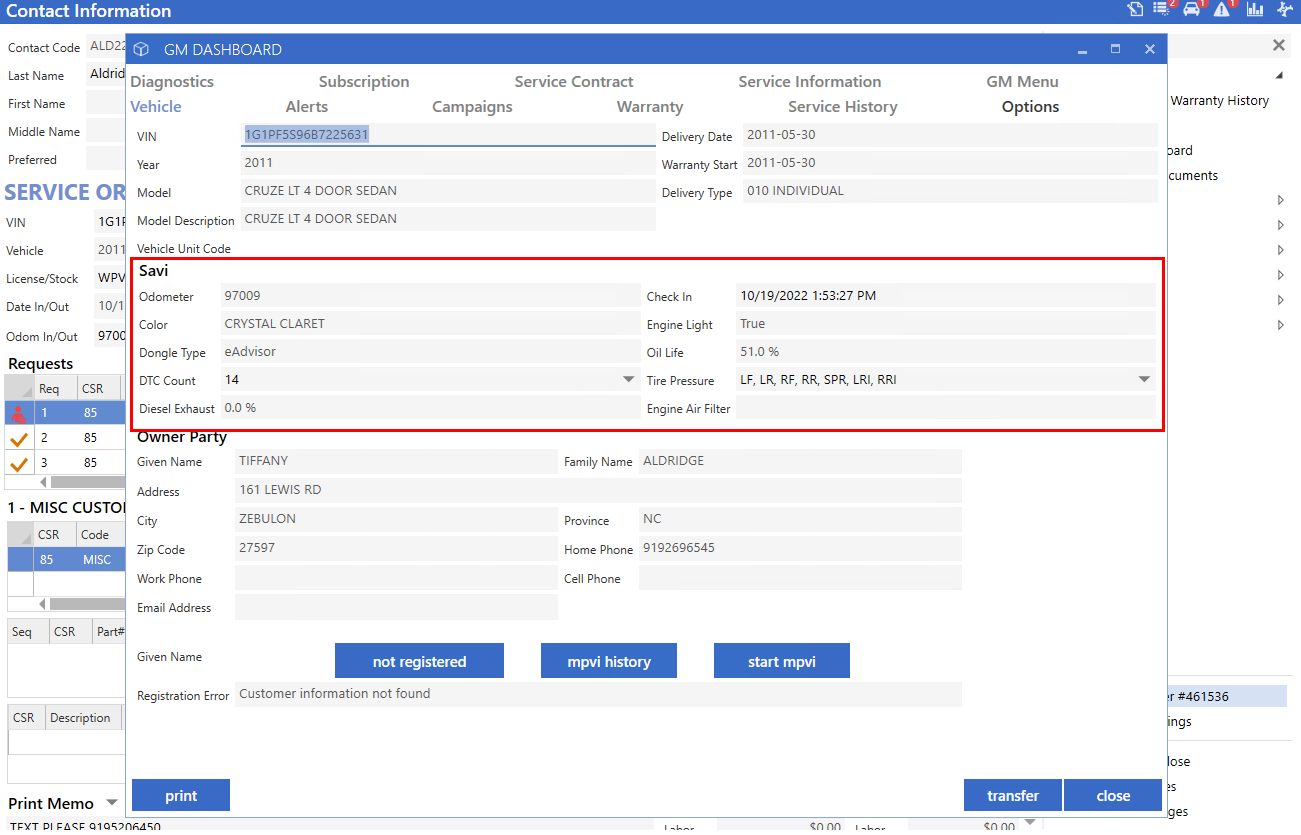Image resolution: width=1301 pixels, height=835 pixels.
Task: Click the VIN field in GM Dashboard
Action: click(x=449, y=135)
